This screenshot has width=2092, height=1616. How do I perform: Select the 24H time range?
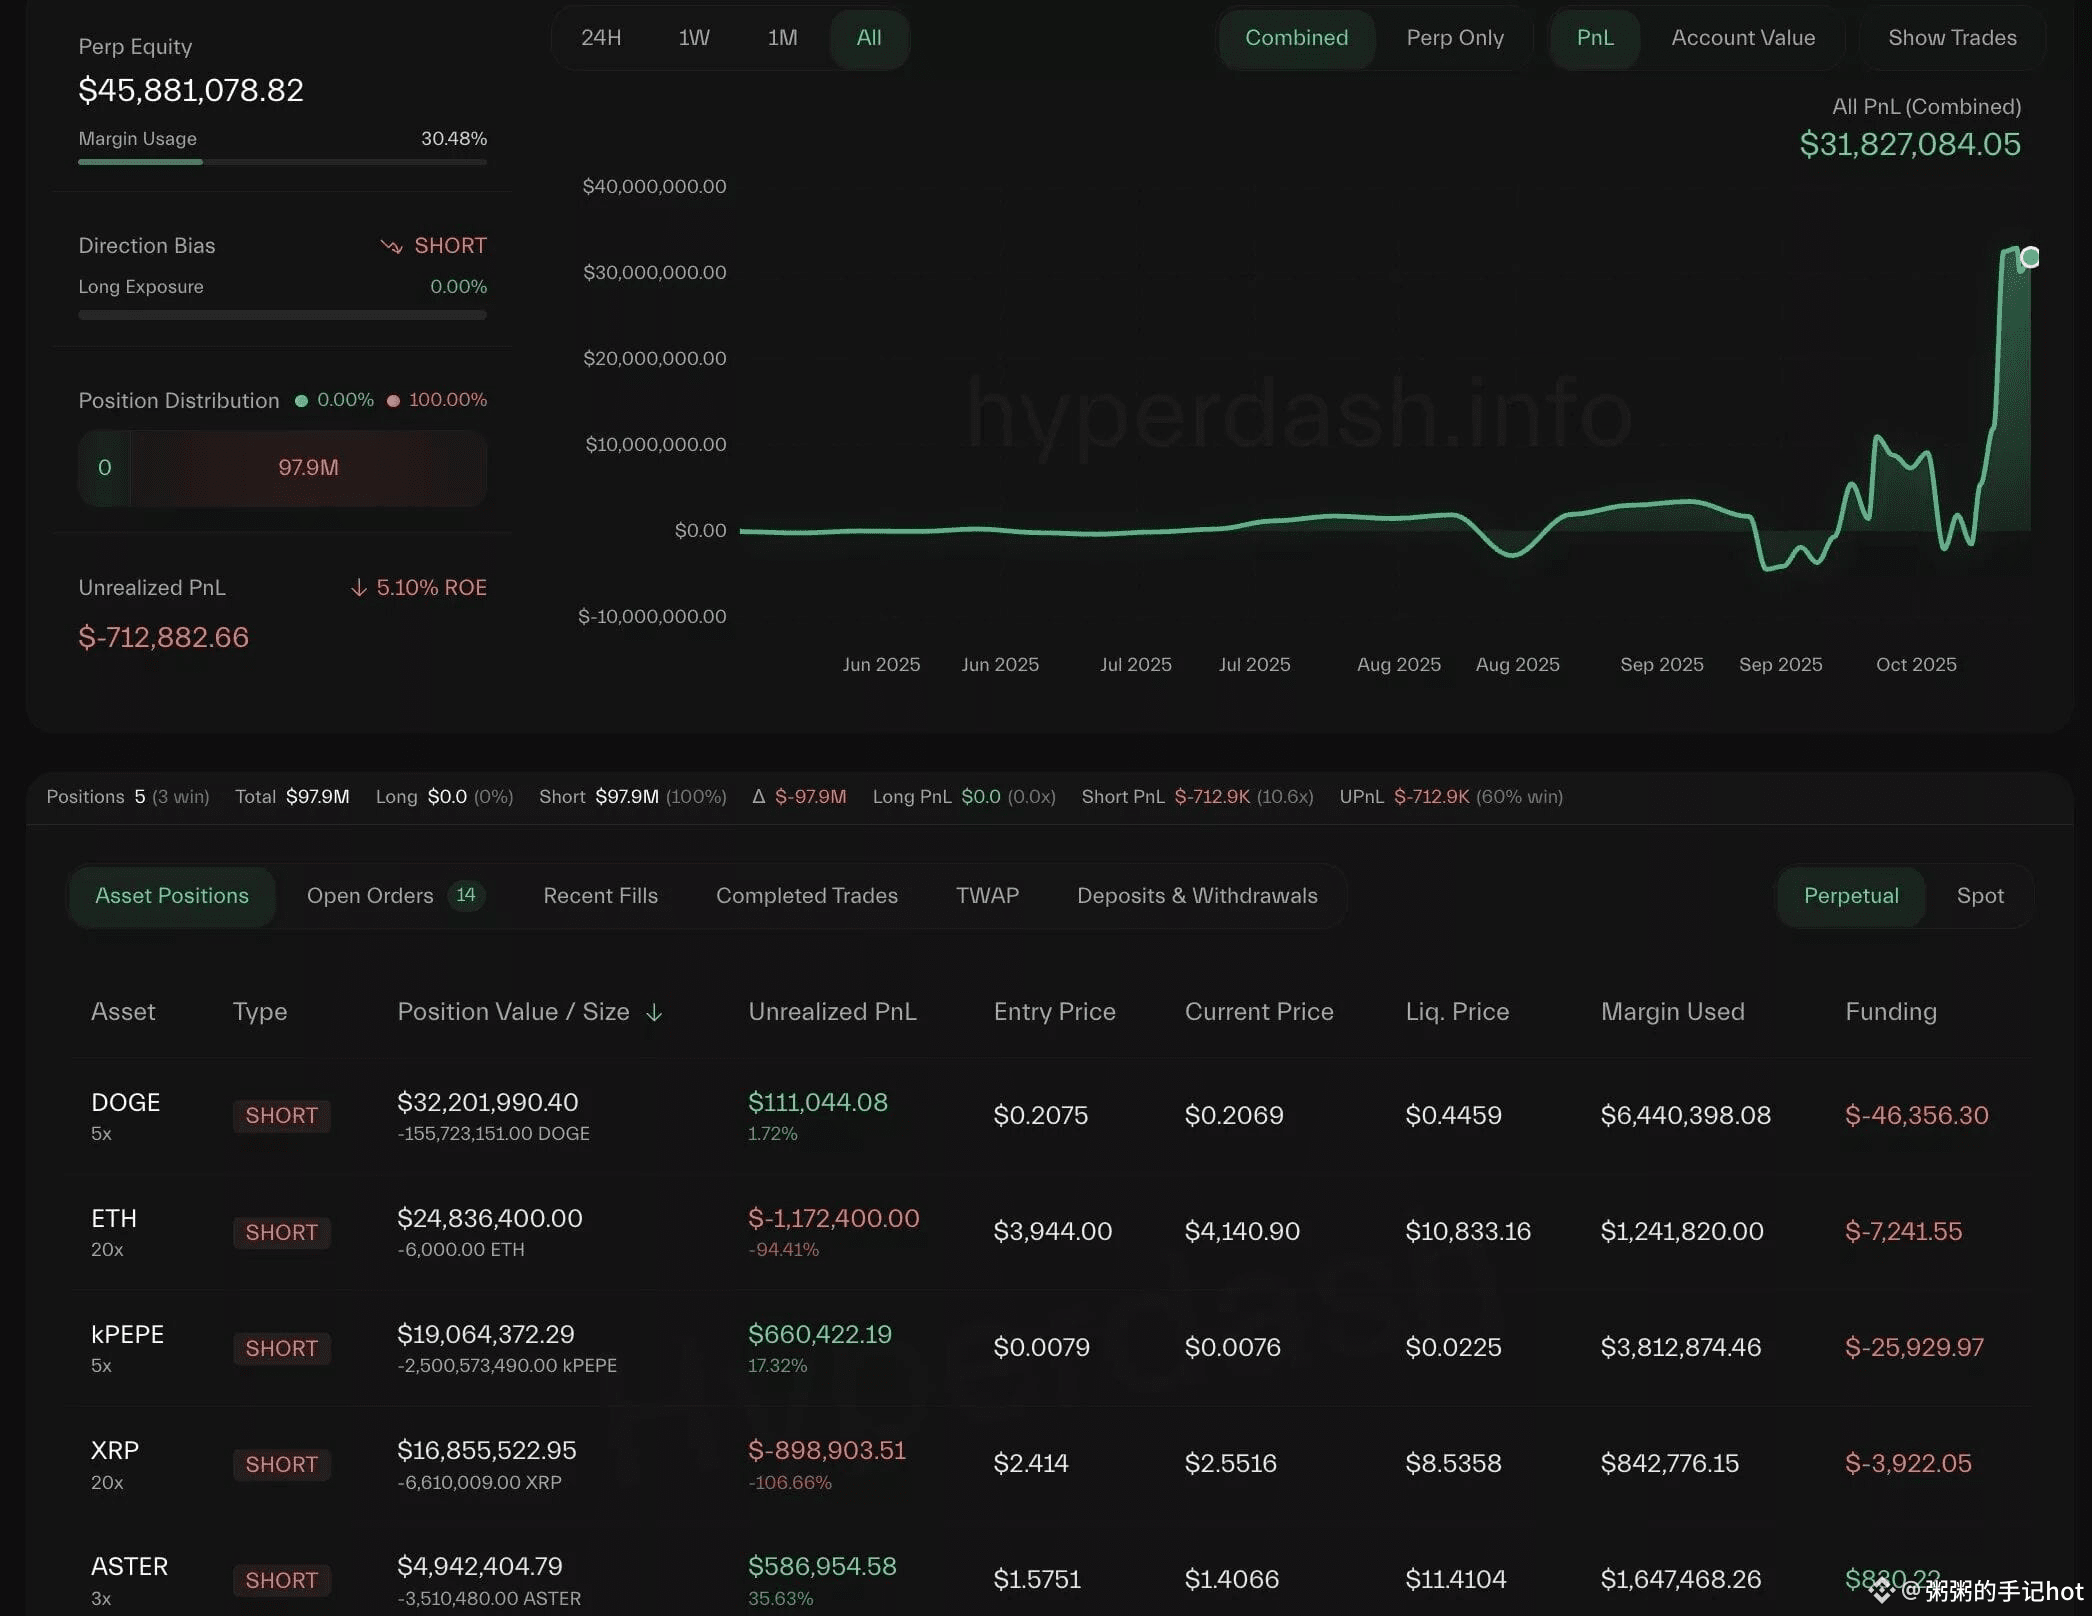tap(601, 38)
